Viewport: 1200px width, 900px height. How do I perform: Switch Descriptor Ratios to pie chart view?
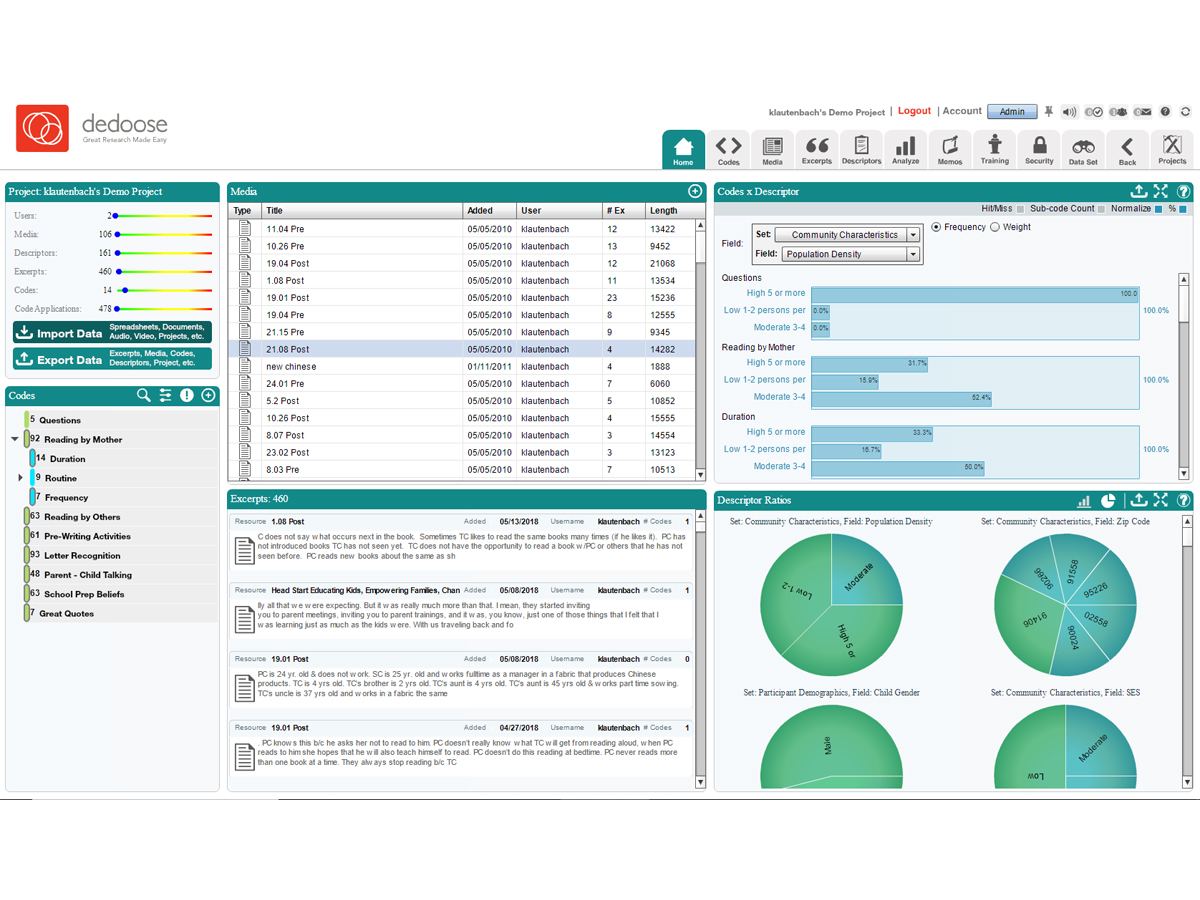pos(1108,500)
